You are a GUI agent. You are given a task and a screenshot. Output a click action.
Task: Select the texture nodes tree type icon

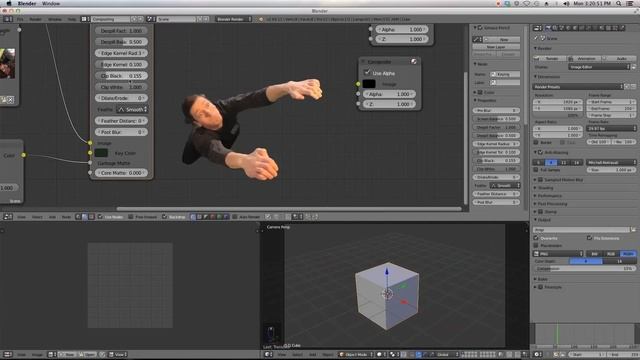pos(91,217)
